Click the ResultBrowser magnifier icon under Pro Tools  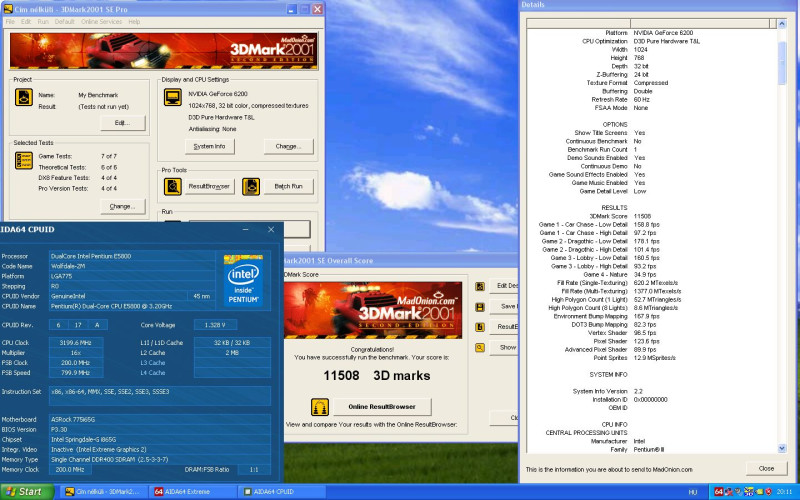pyautogui.click(x=172, y=187)
